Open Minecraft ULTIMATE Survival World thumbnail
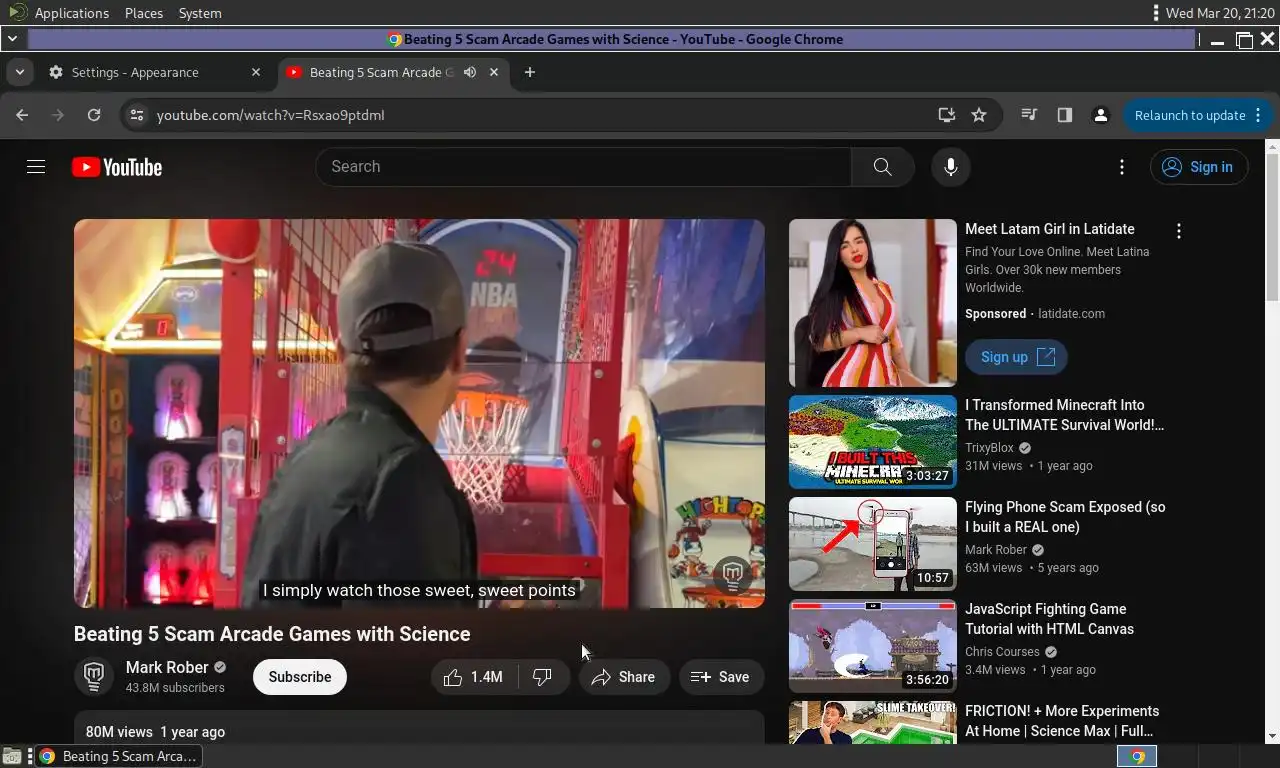The height and width of the screenshot is (768, 1280). [872, 442]
